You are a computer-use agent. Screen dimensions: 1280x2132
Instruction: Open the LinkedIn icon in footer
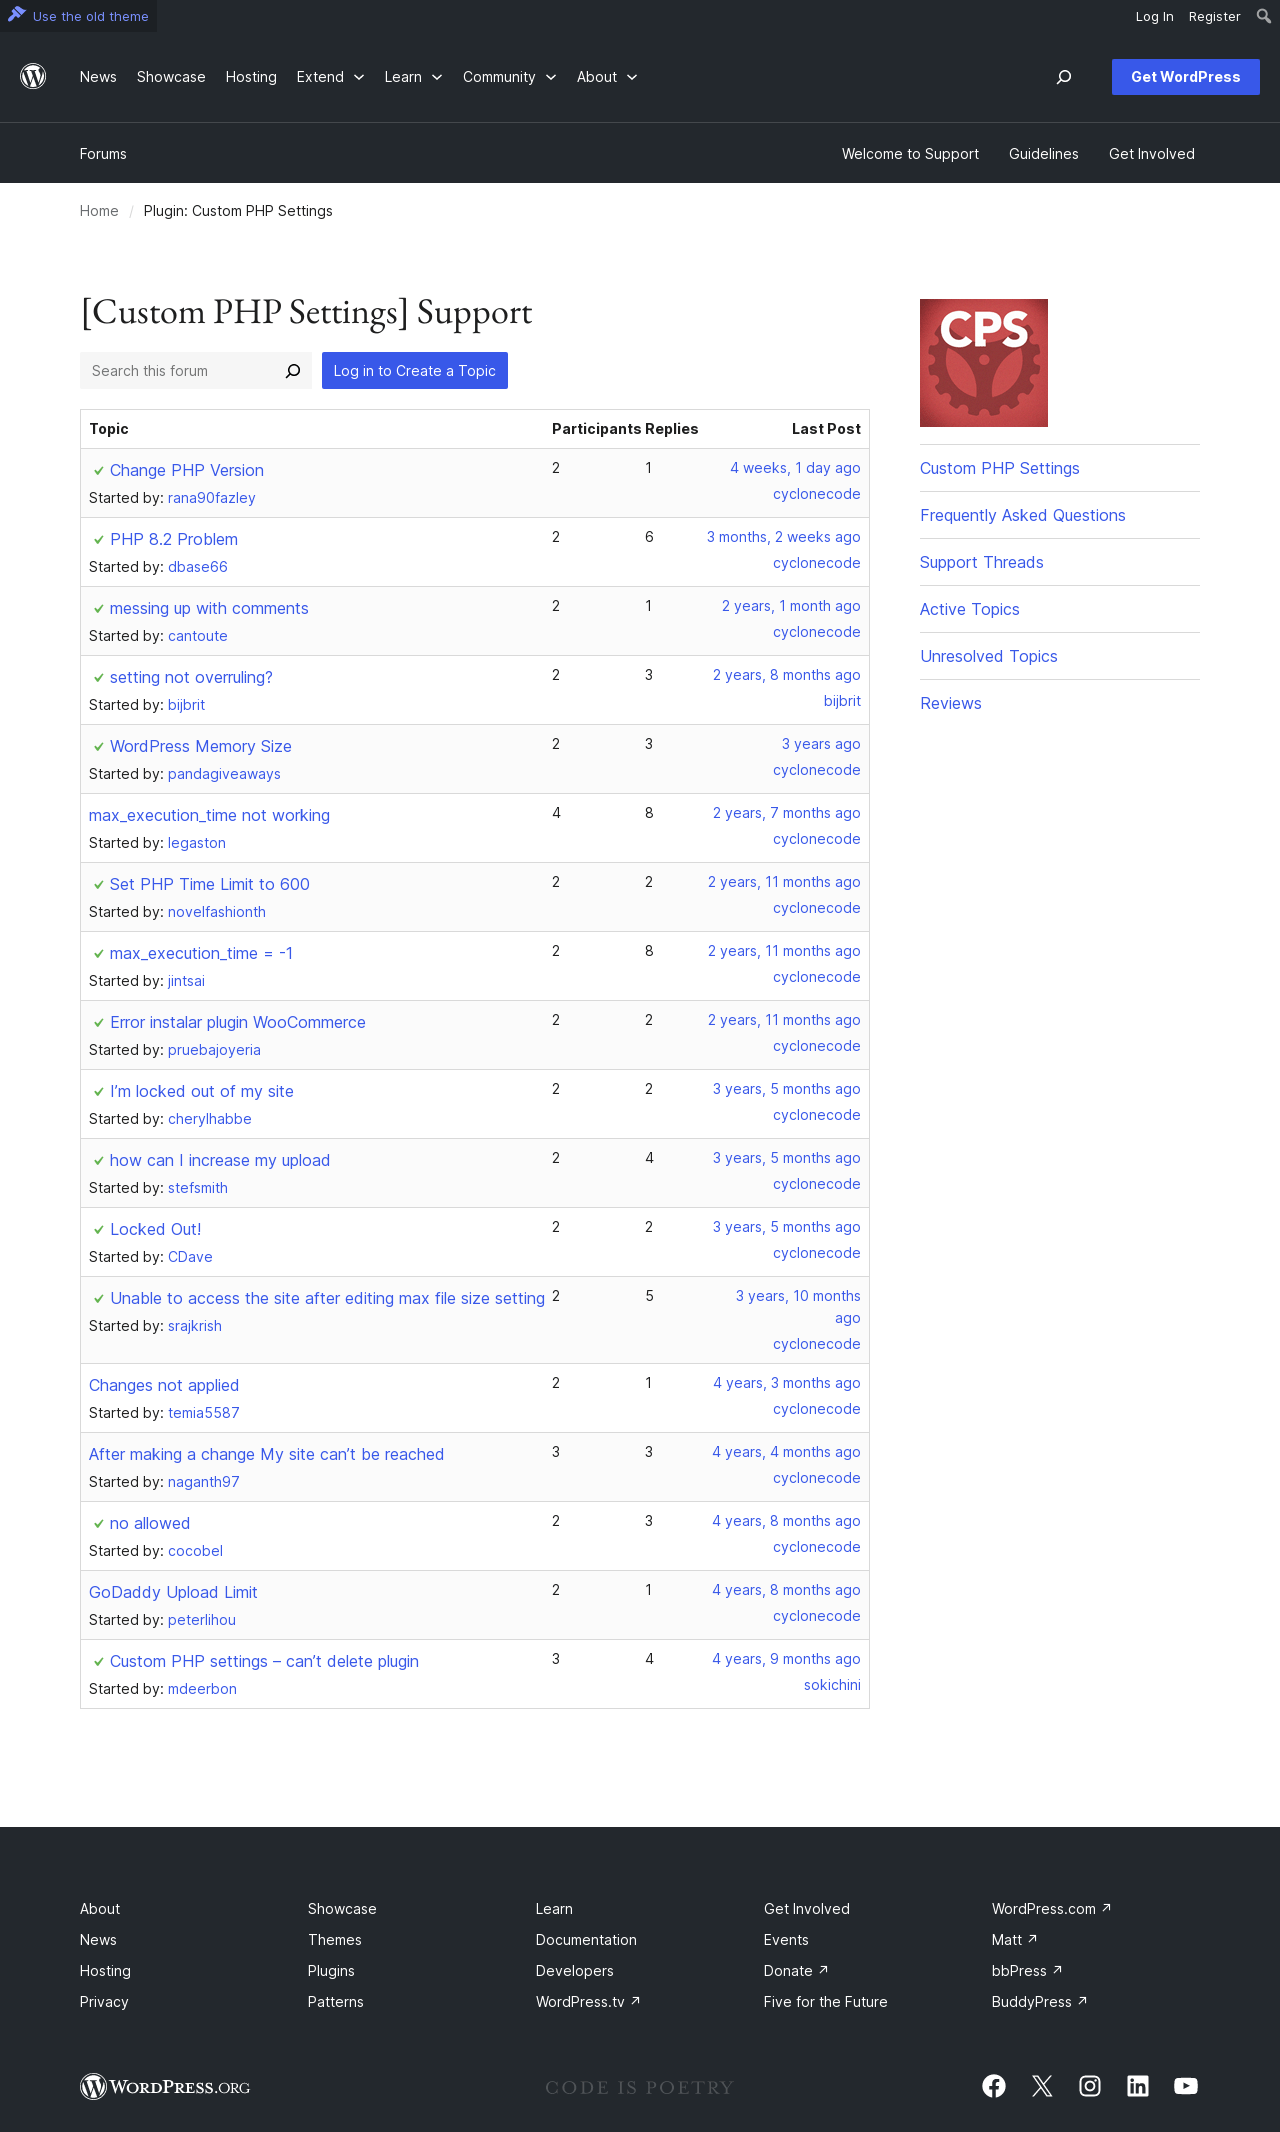[x=1138, y=2086]
